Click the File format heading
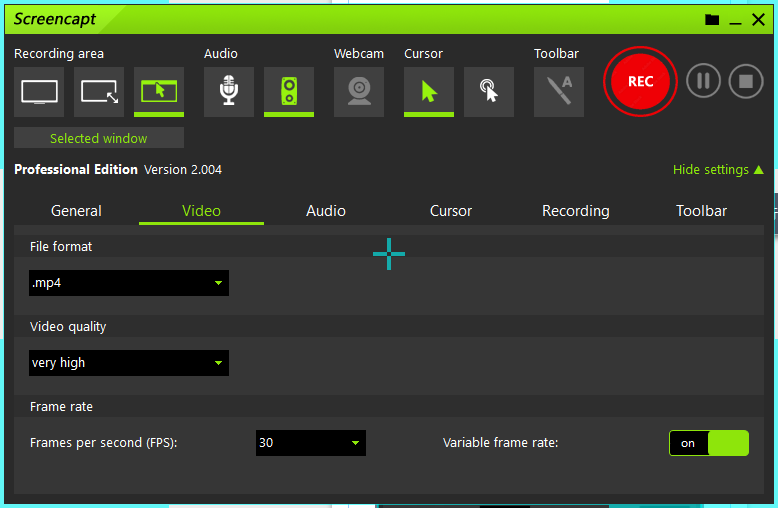 (x=61, y=247)
